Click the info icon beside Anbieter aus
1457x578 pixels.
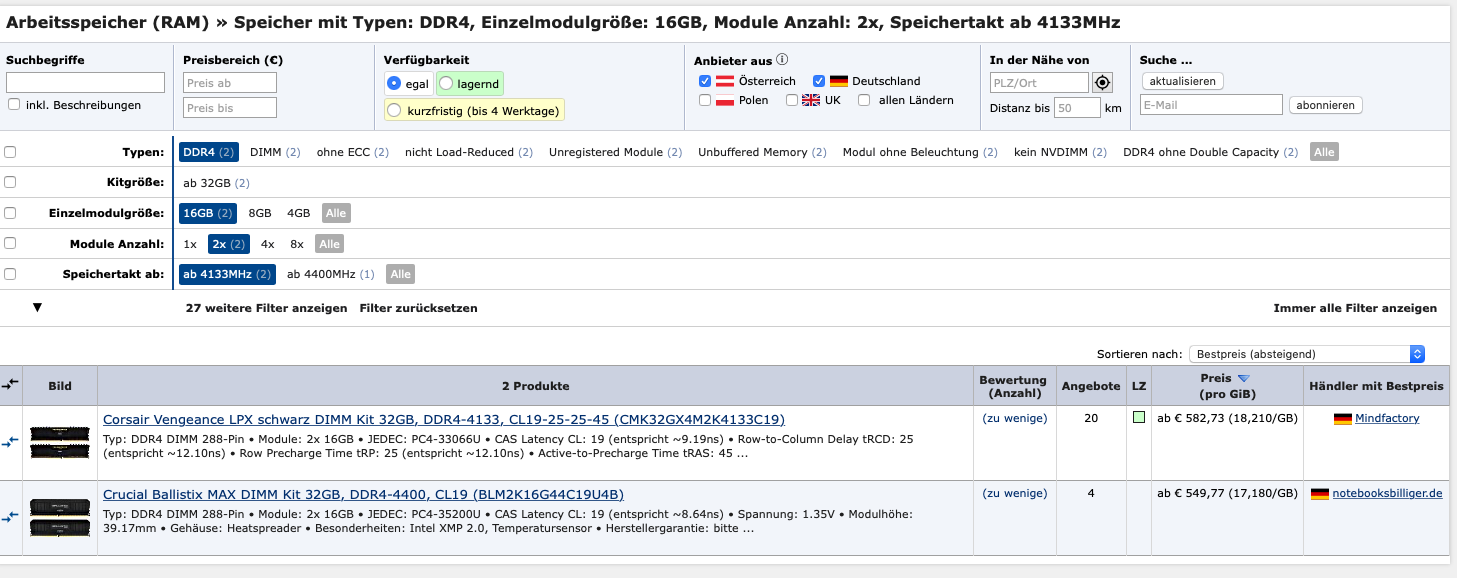pos(782,60)
